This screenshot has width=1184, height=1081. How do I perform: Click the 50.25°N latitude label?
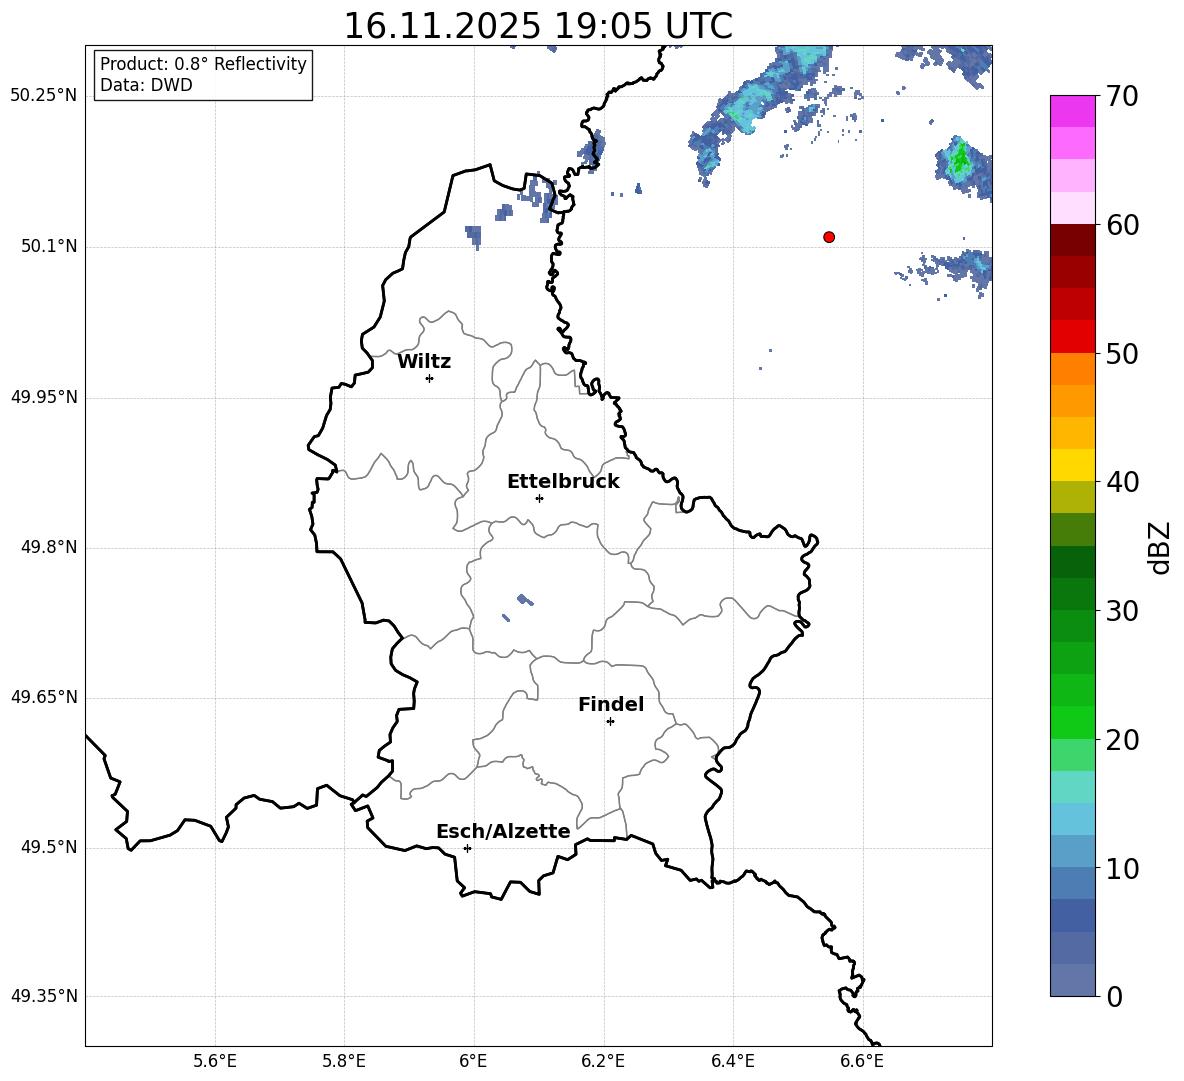tap(44, 96)
